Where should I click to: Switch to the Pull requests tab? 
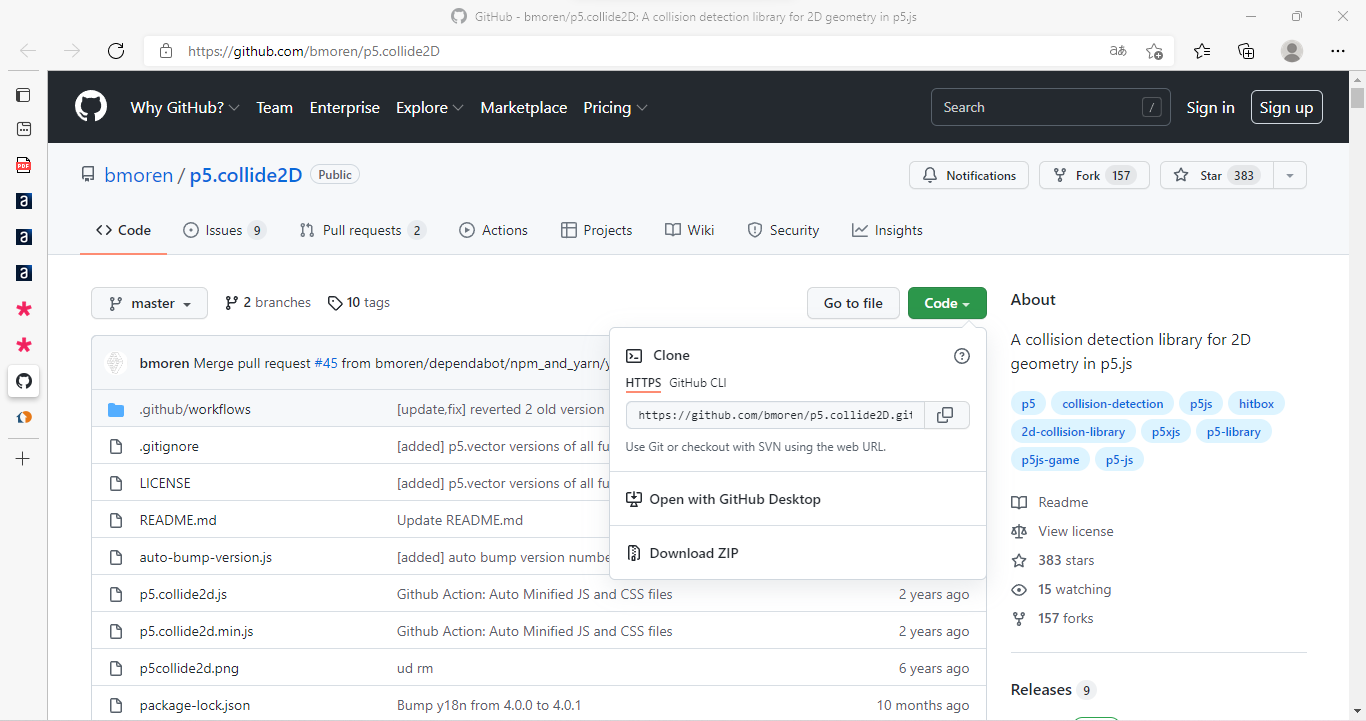click(x=363, y=230)
